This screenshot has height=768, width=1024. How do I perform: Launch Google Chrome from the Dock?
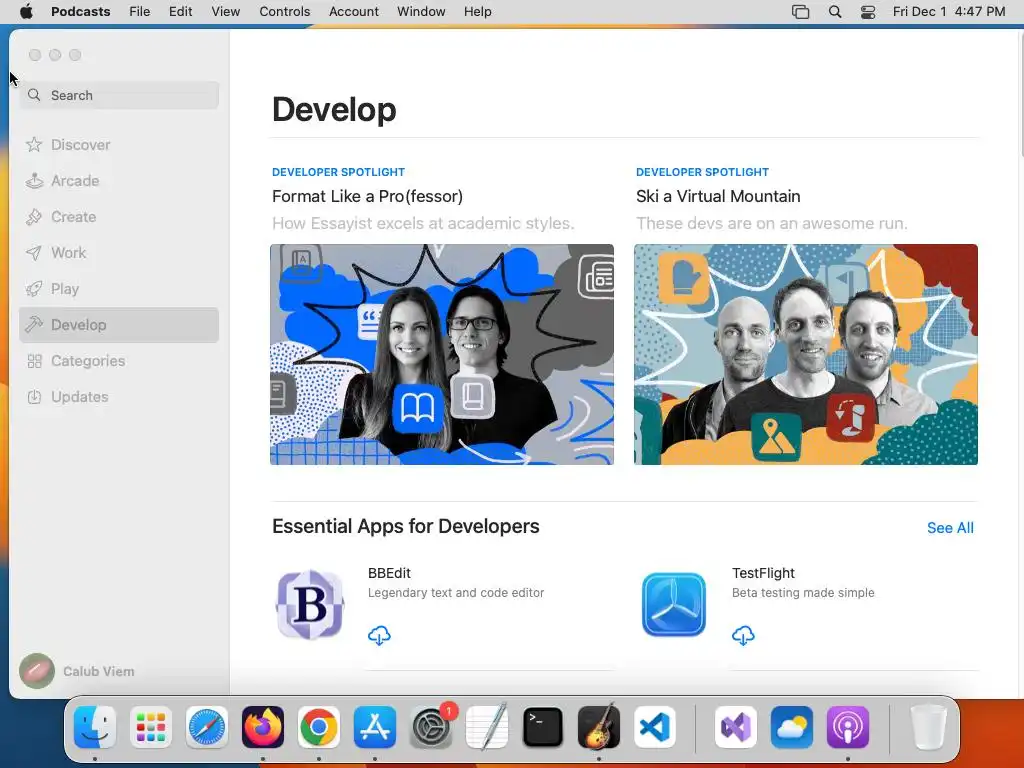click(319, 727)
